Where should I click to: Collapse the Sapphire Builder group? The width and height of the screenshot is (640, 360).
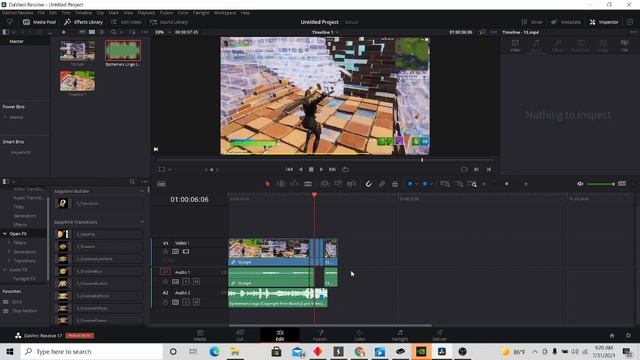click(x=142, y=191)
